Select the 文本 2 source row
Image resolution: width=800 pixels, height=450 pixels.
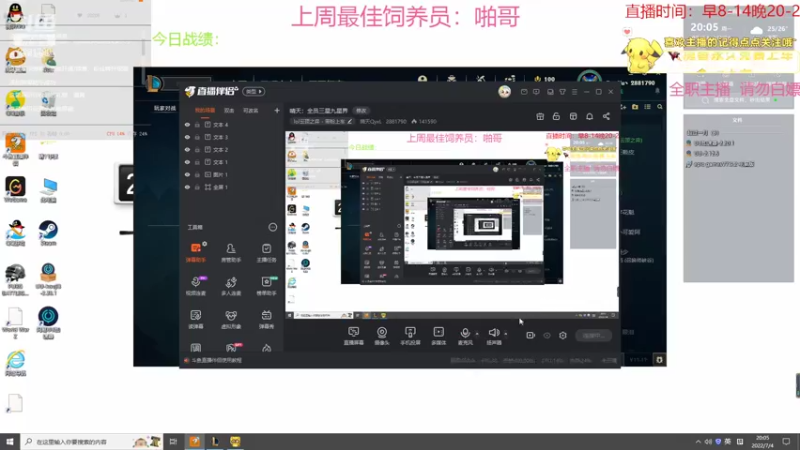(232, 150)
